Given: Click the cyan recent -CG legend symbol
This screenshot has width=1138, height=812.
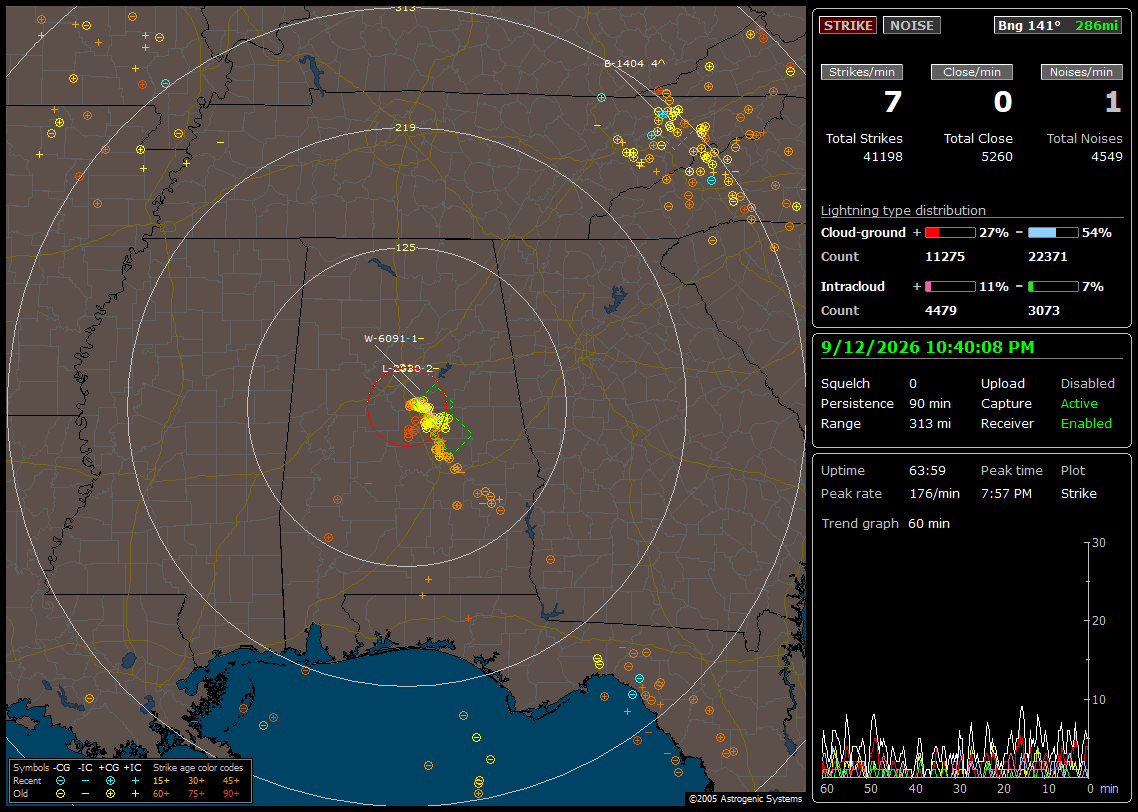Looking at the screenshot, I should click(60, 781).
